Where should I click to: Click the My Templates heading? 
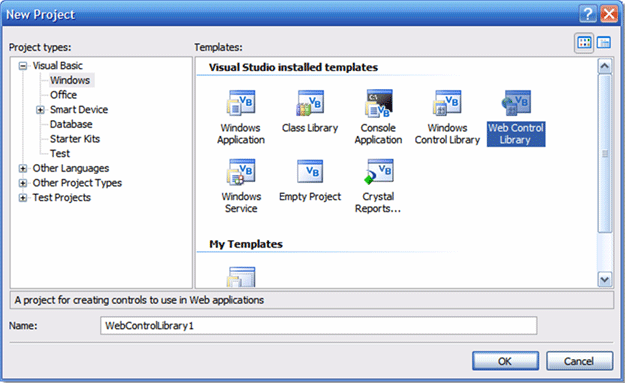pyautogui.click(x=246, y=244)
